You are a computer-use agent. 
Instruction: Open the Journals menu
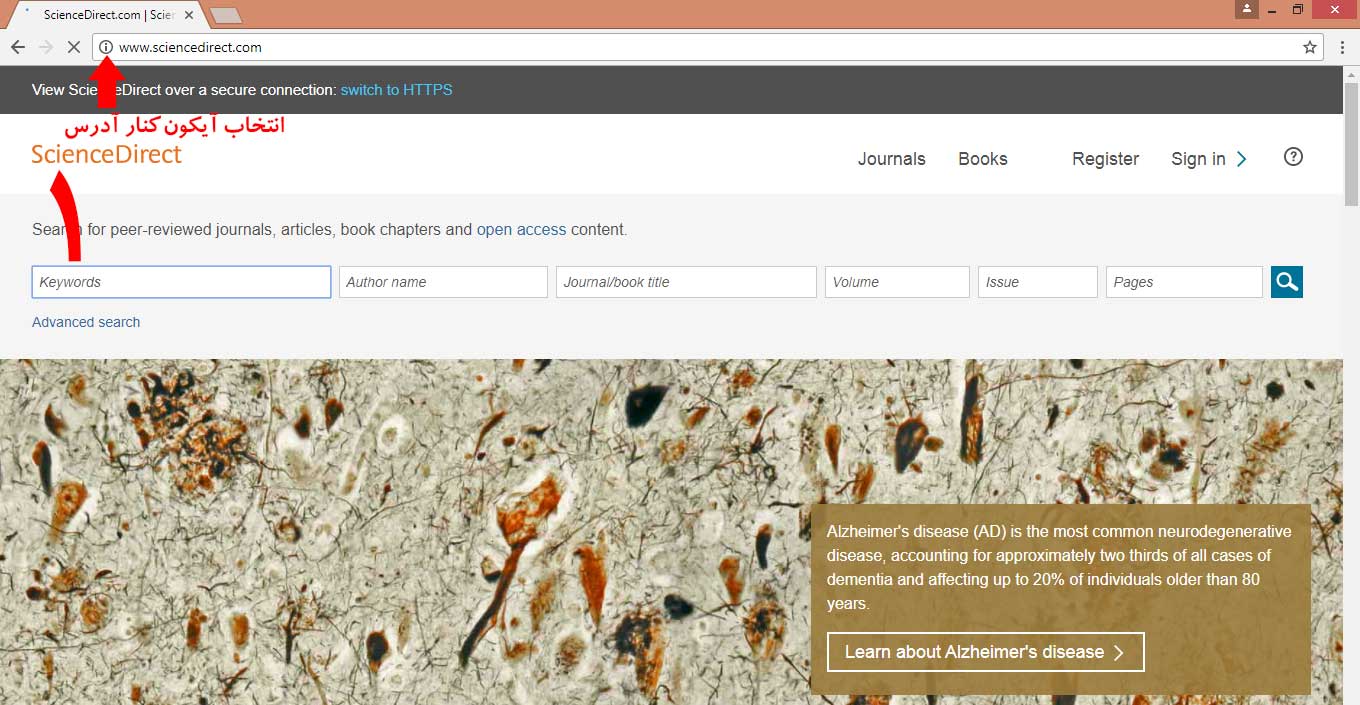pyautogui.click(x=891, y=159)
